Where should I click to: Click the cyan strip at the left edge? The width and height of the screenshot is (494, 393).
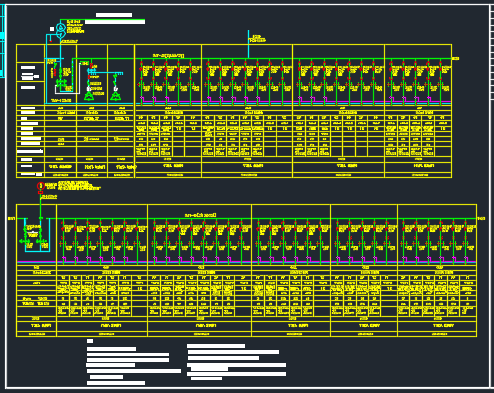[x=2, y=42]
